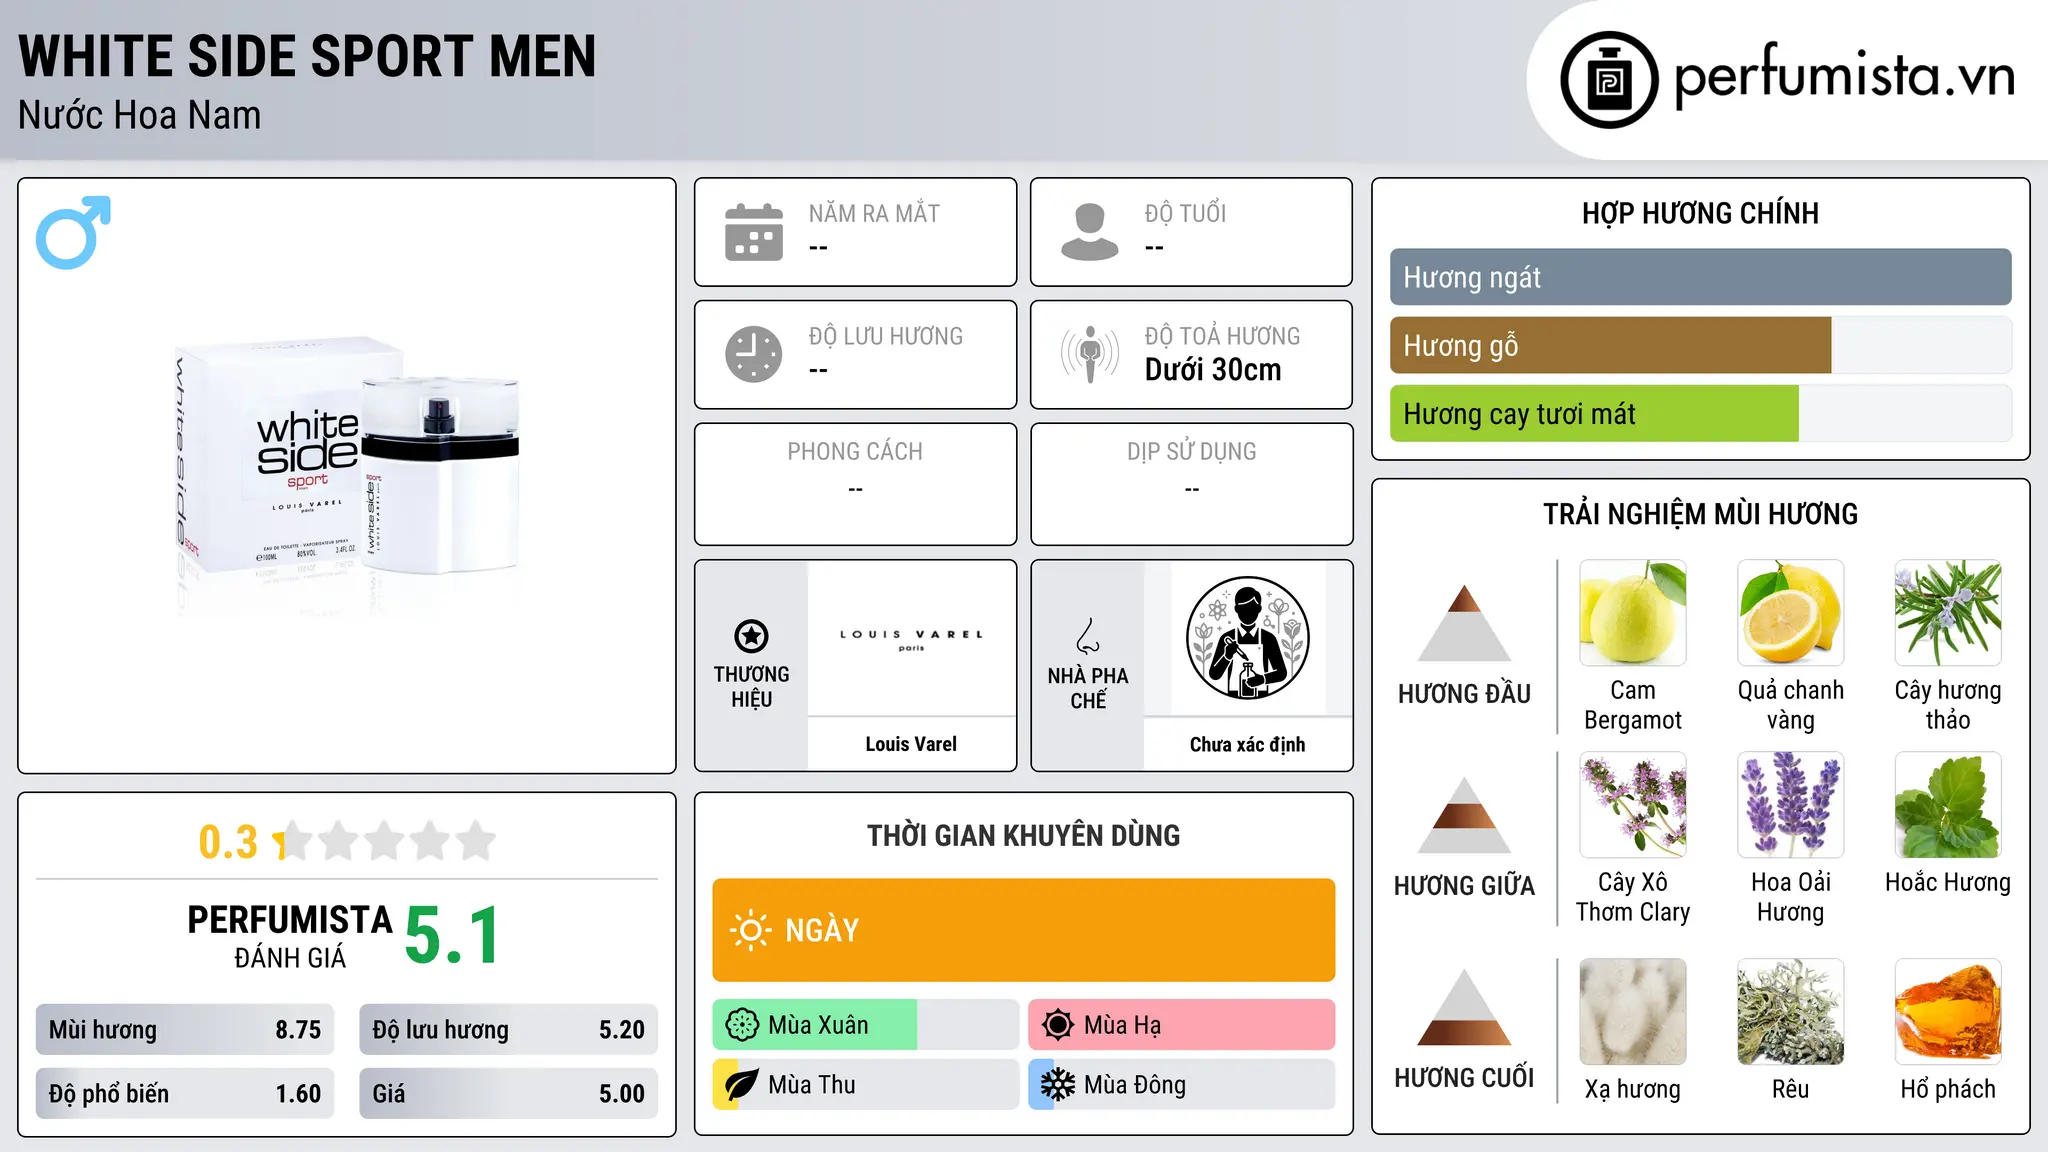Click the green 5.1 Perfumista rating
Screen dimensions: 2048x1152
tap(452, 935)
